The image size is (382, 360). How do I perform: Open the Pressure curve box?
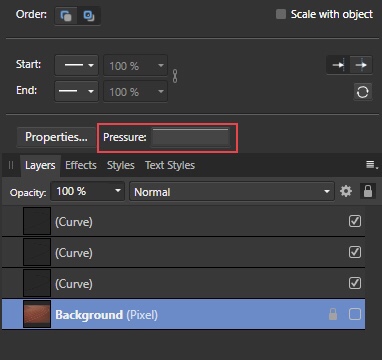point(190,137)
